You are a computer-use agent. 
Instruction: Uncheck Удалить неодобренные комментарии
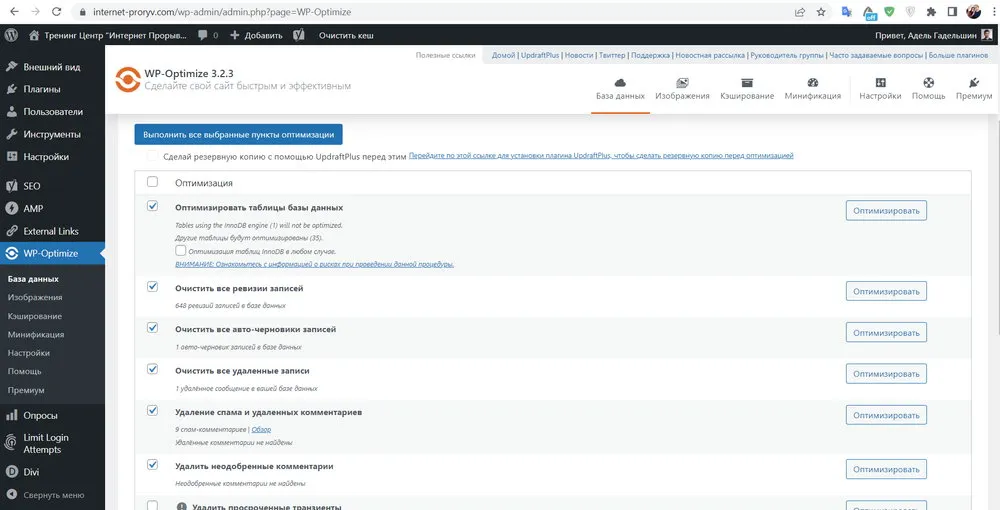pos(152,464)
